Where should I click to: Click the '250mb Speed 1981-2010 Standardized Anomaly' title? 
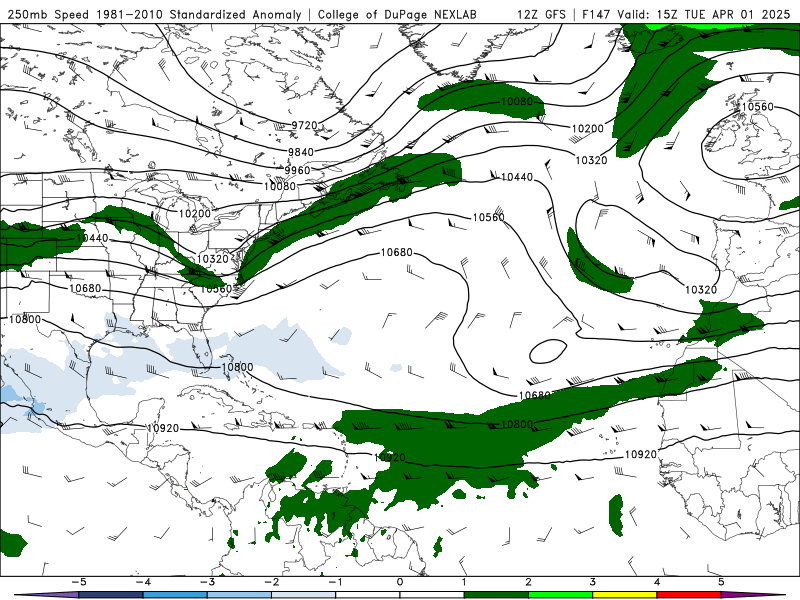tap(154, 14)
